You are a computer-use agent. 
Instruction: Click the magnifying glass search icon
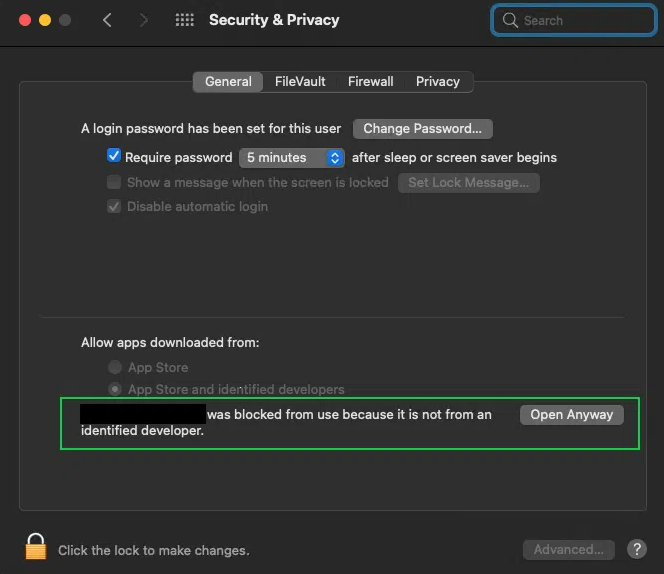click(x=510, y=20)
